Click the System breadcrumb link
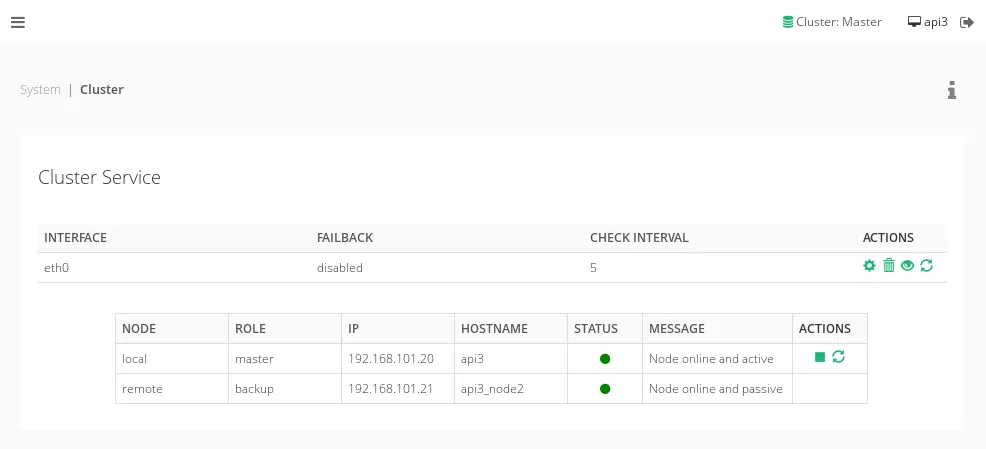The image size is (986, 449). point(40,89)
